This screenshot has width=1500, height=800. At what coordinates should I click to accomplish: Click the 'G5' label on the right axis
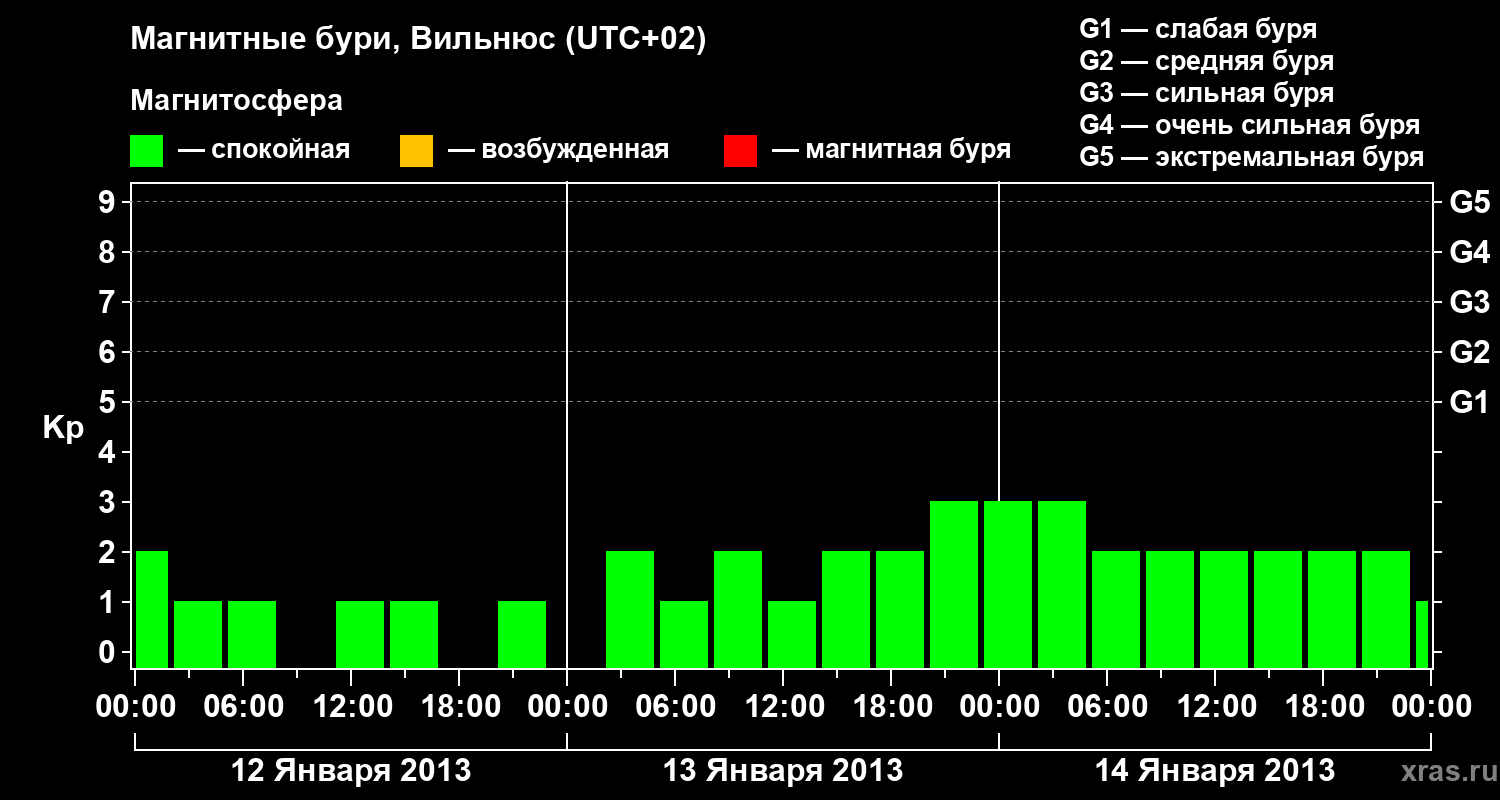(1469, 202)
